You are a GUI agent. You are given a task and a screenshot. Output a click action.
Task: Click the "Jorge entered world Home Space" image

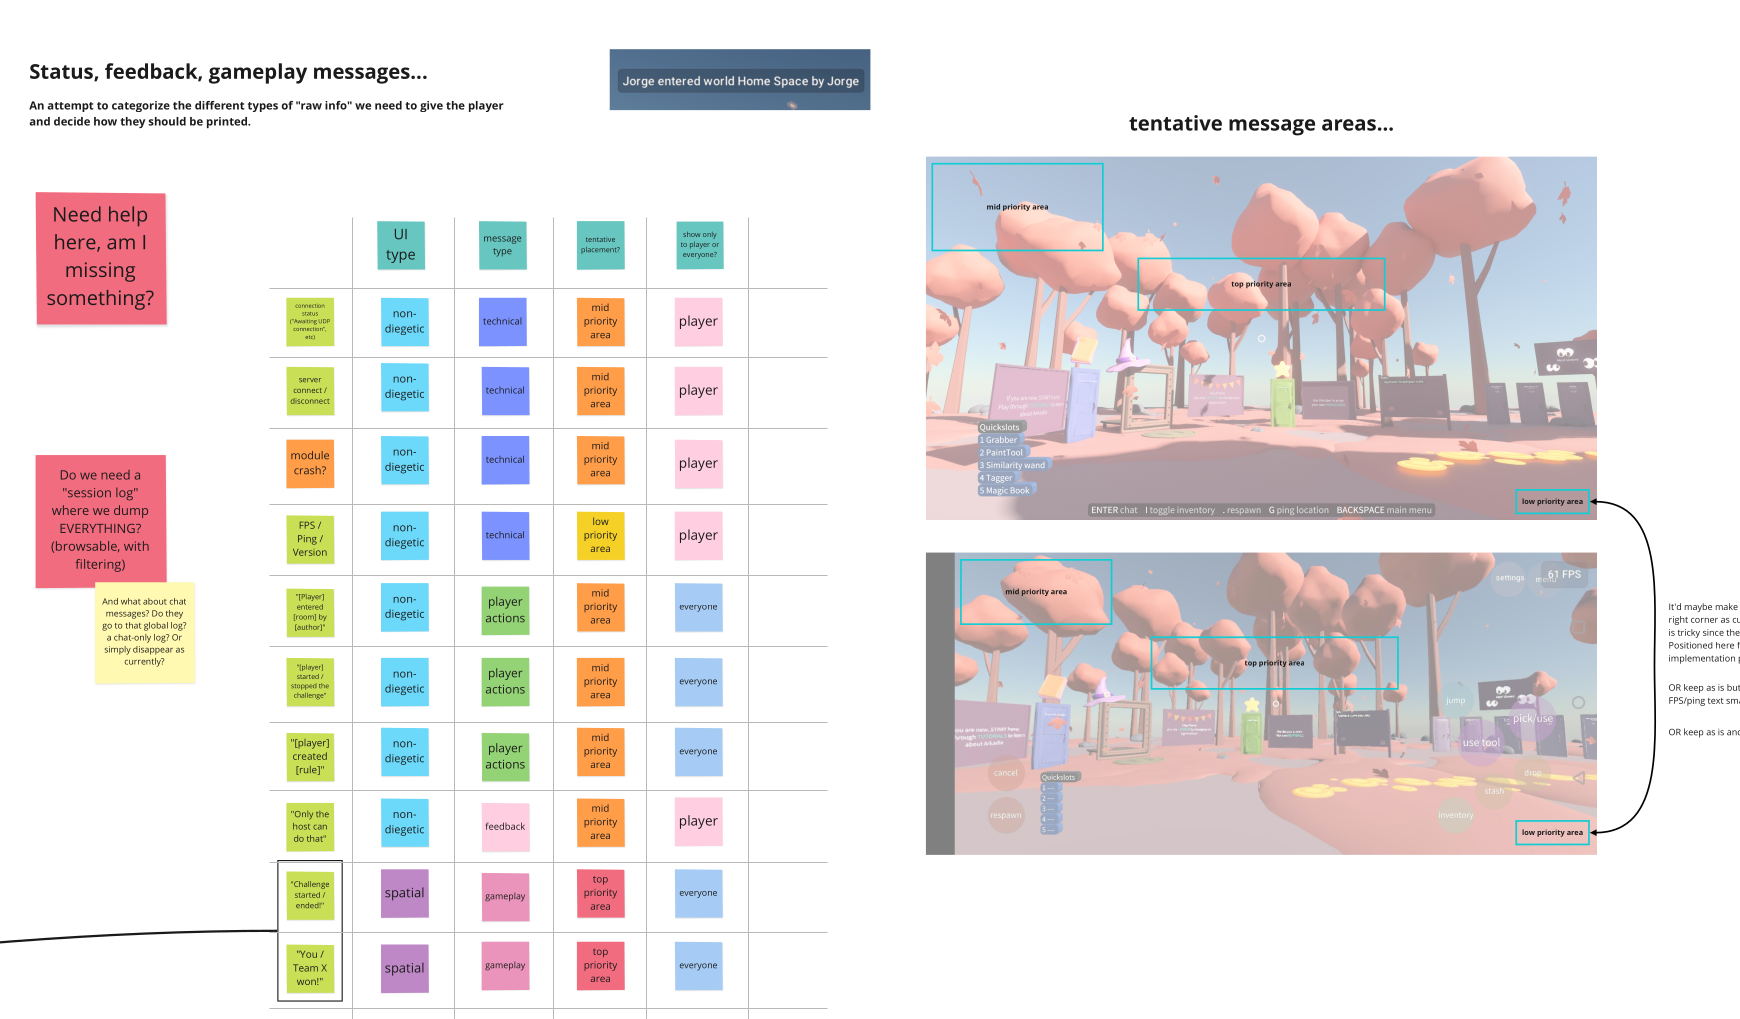click(x=740, y=80)
